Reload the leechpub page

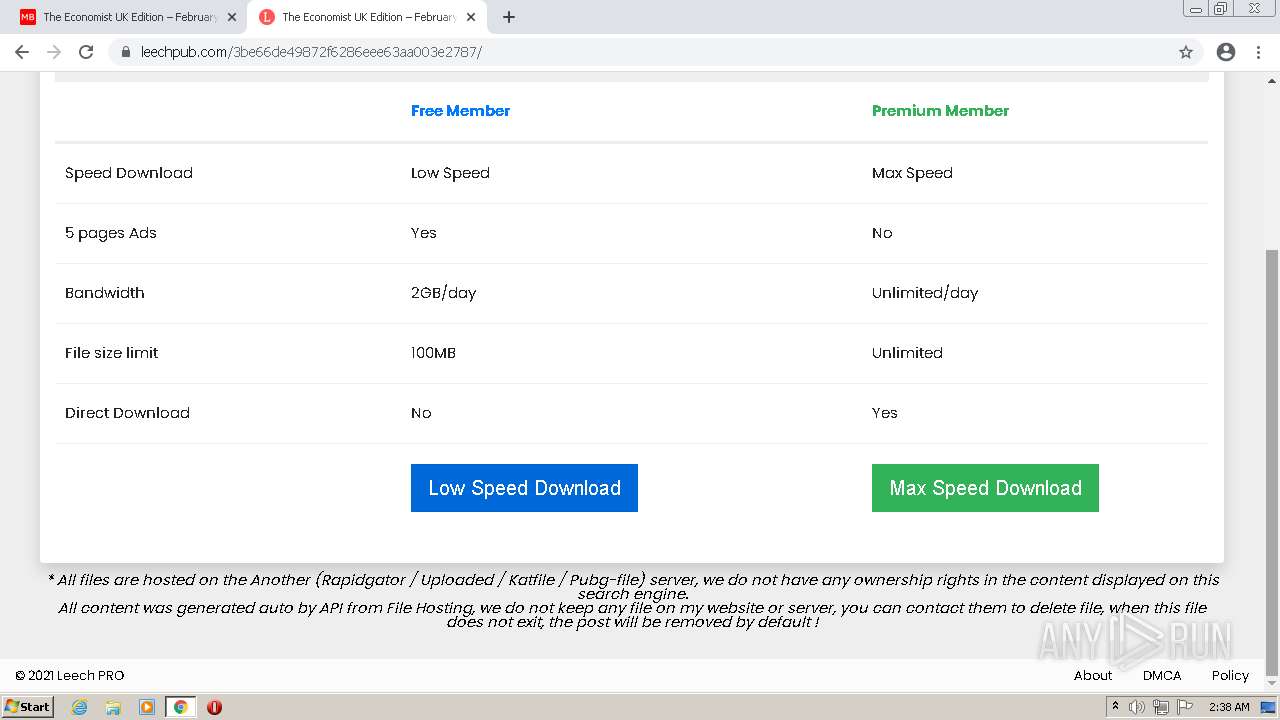click(86, 52)
